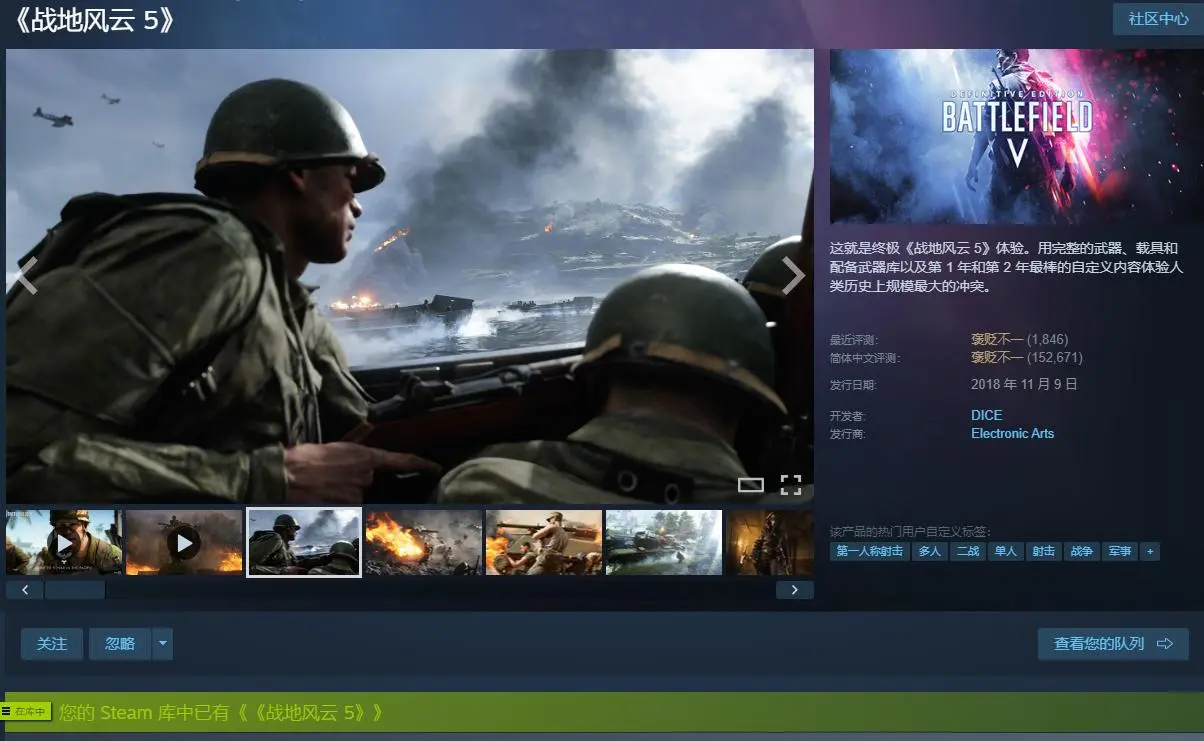Screen dimensions: 1204x741
Task: Select the 第一人称射击 tag
Action: pyautogui.click(x=869, y=551)
